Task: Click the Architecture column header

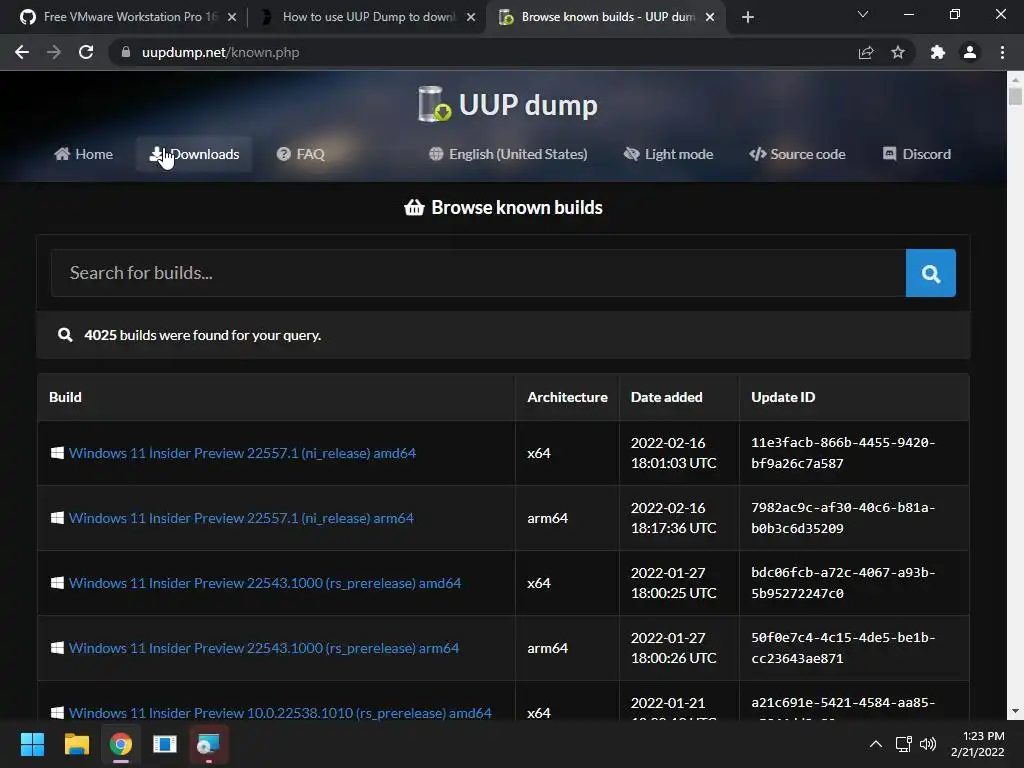Action: 568,397
